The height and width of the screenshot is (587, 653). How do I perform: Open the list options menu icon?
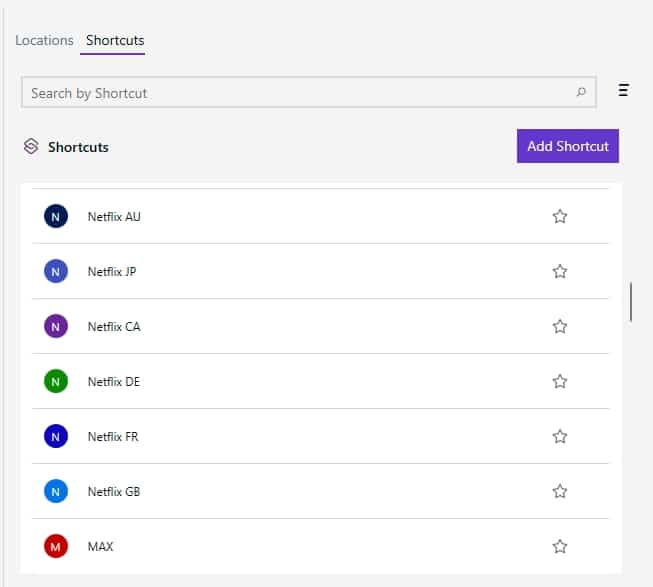623,91
